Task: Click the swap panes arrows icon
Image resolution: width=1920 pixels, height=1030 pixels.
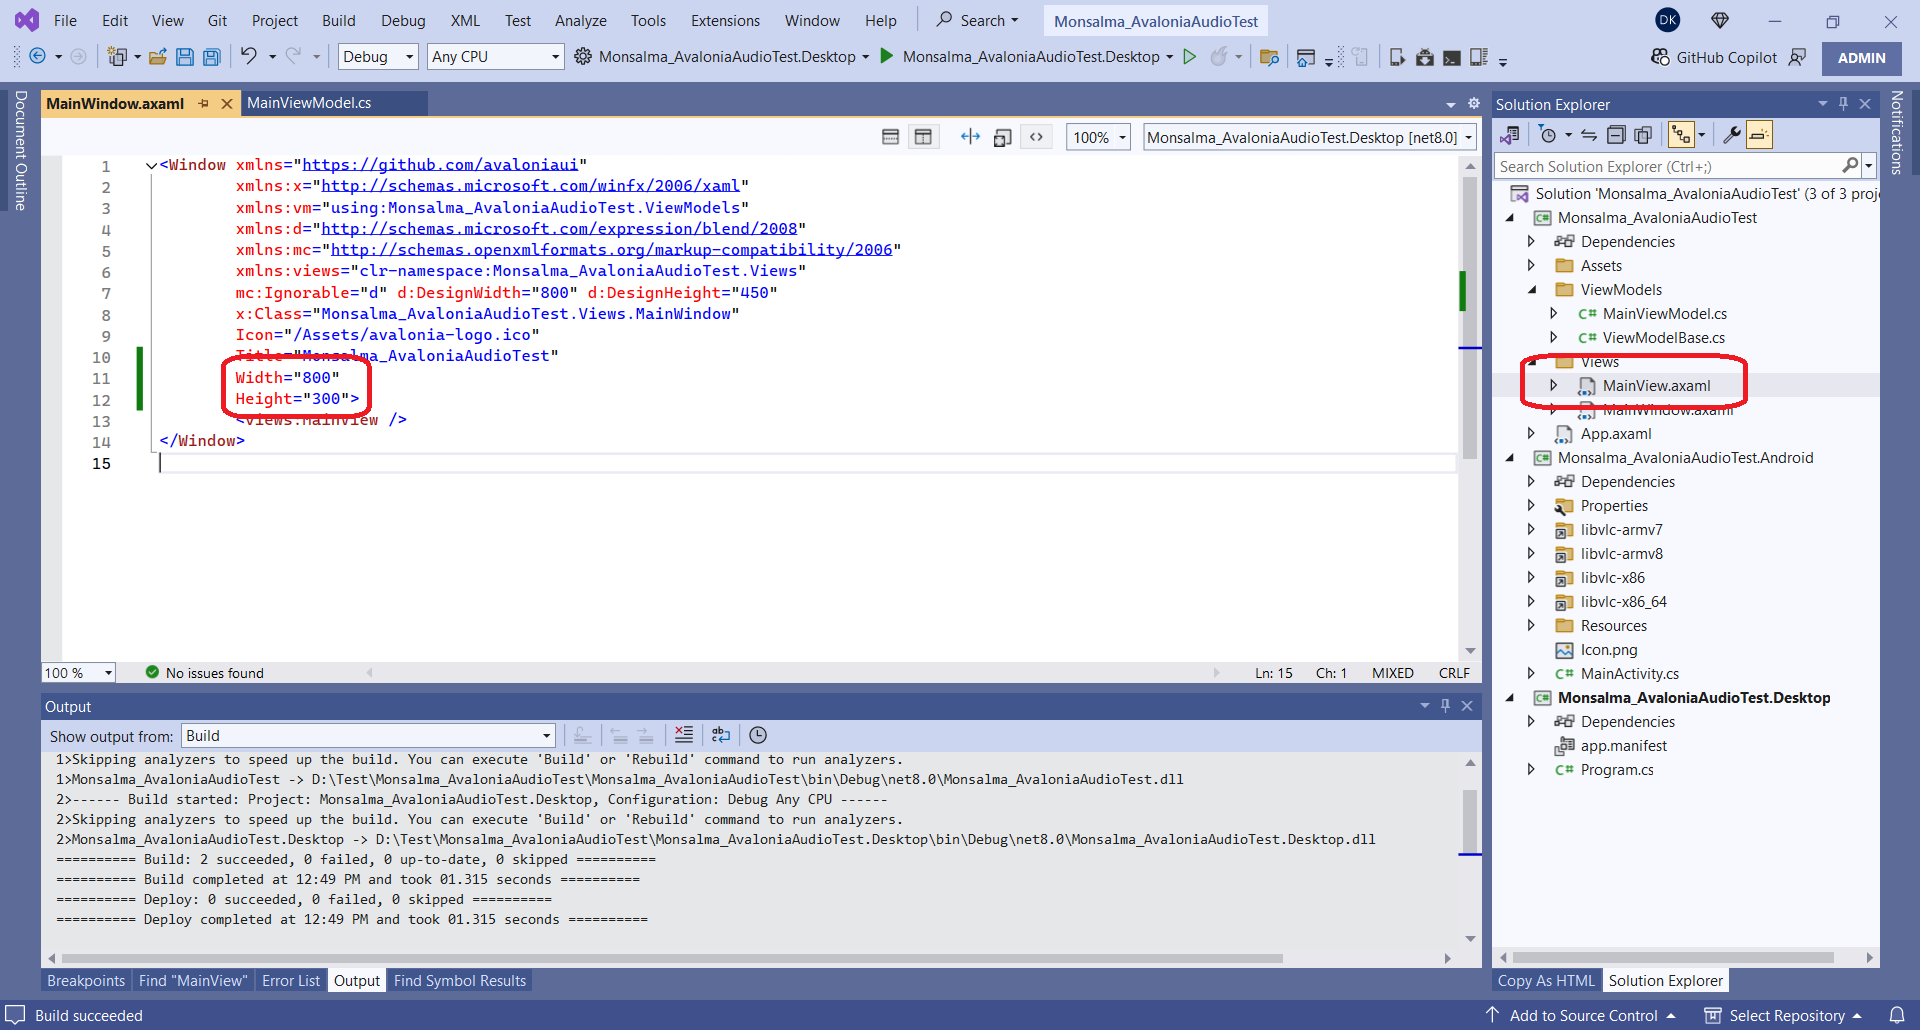Action: click(970, 137)
